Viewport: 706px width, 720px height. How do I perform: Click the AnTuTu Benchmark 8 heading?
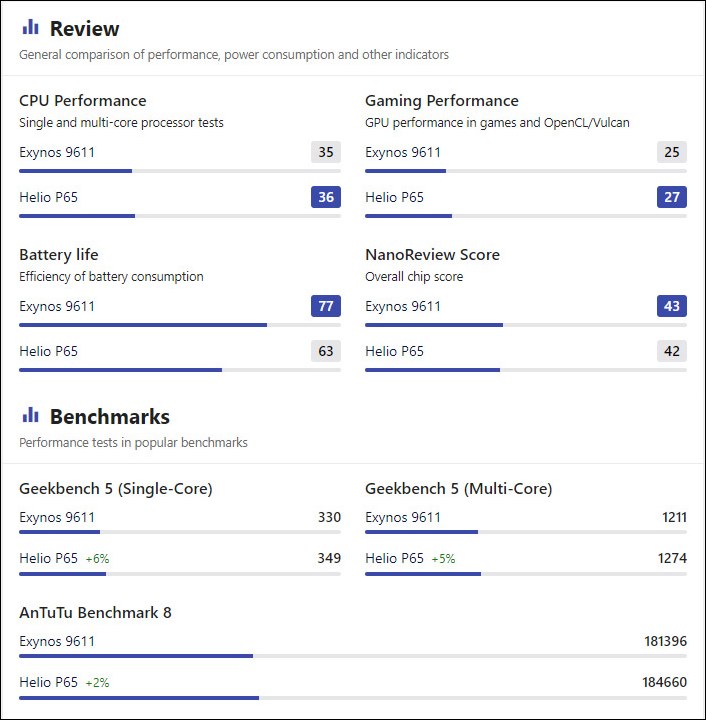pos(95,612)
